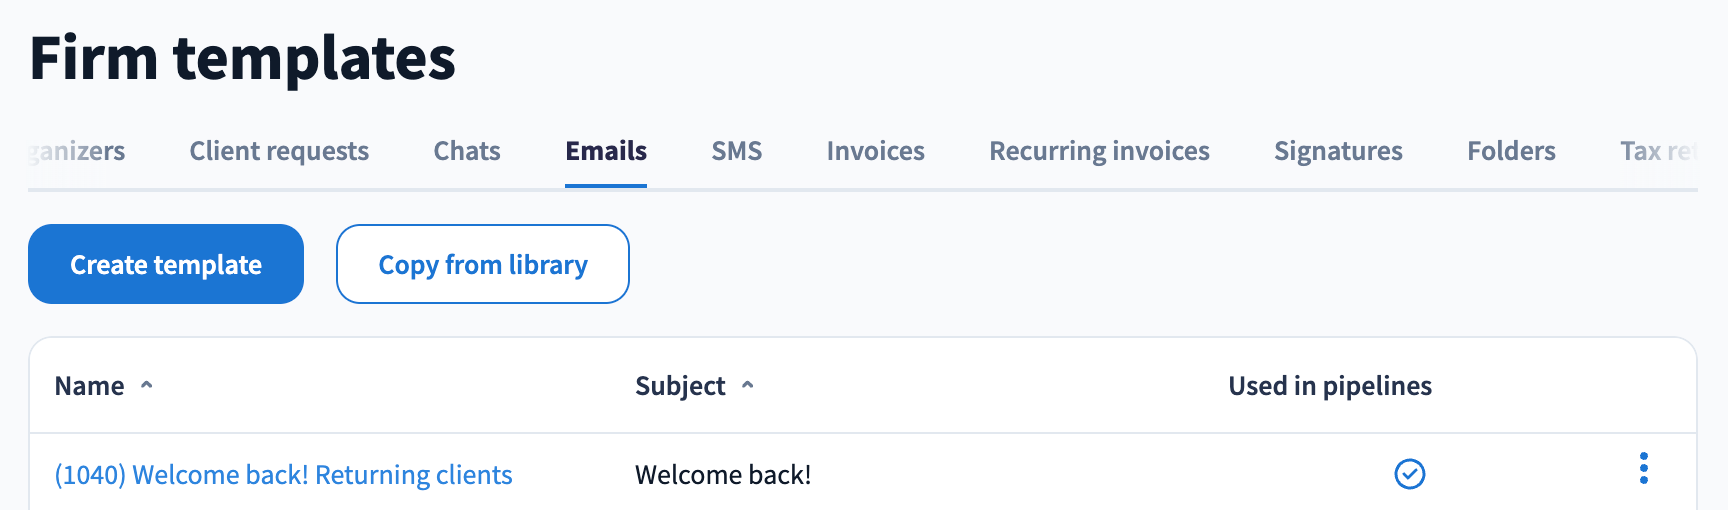Switch to the Chats tab
Screen dimensions: 1728x510
click(467, 151)
